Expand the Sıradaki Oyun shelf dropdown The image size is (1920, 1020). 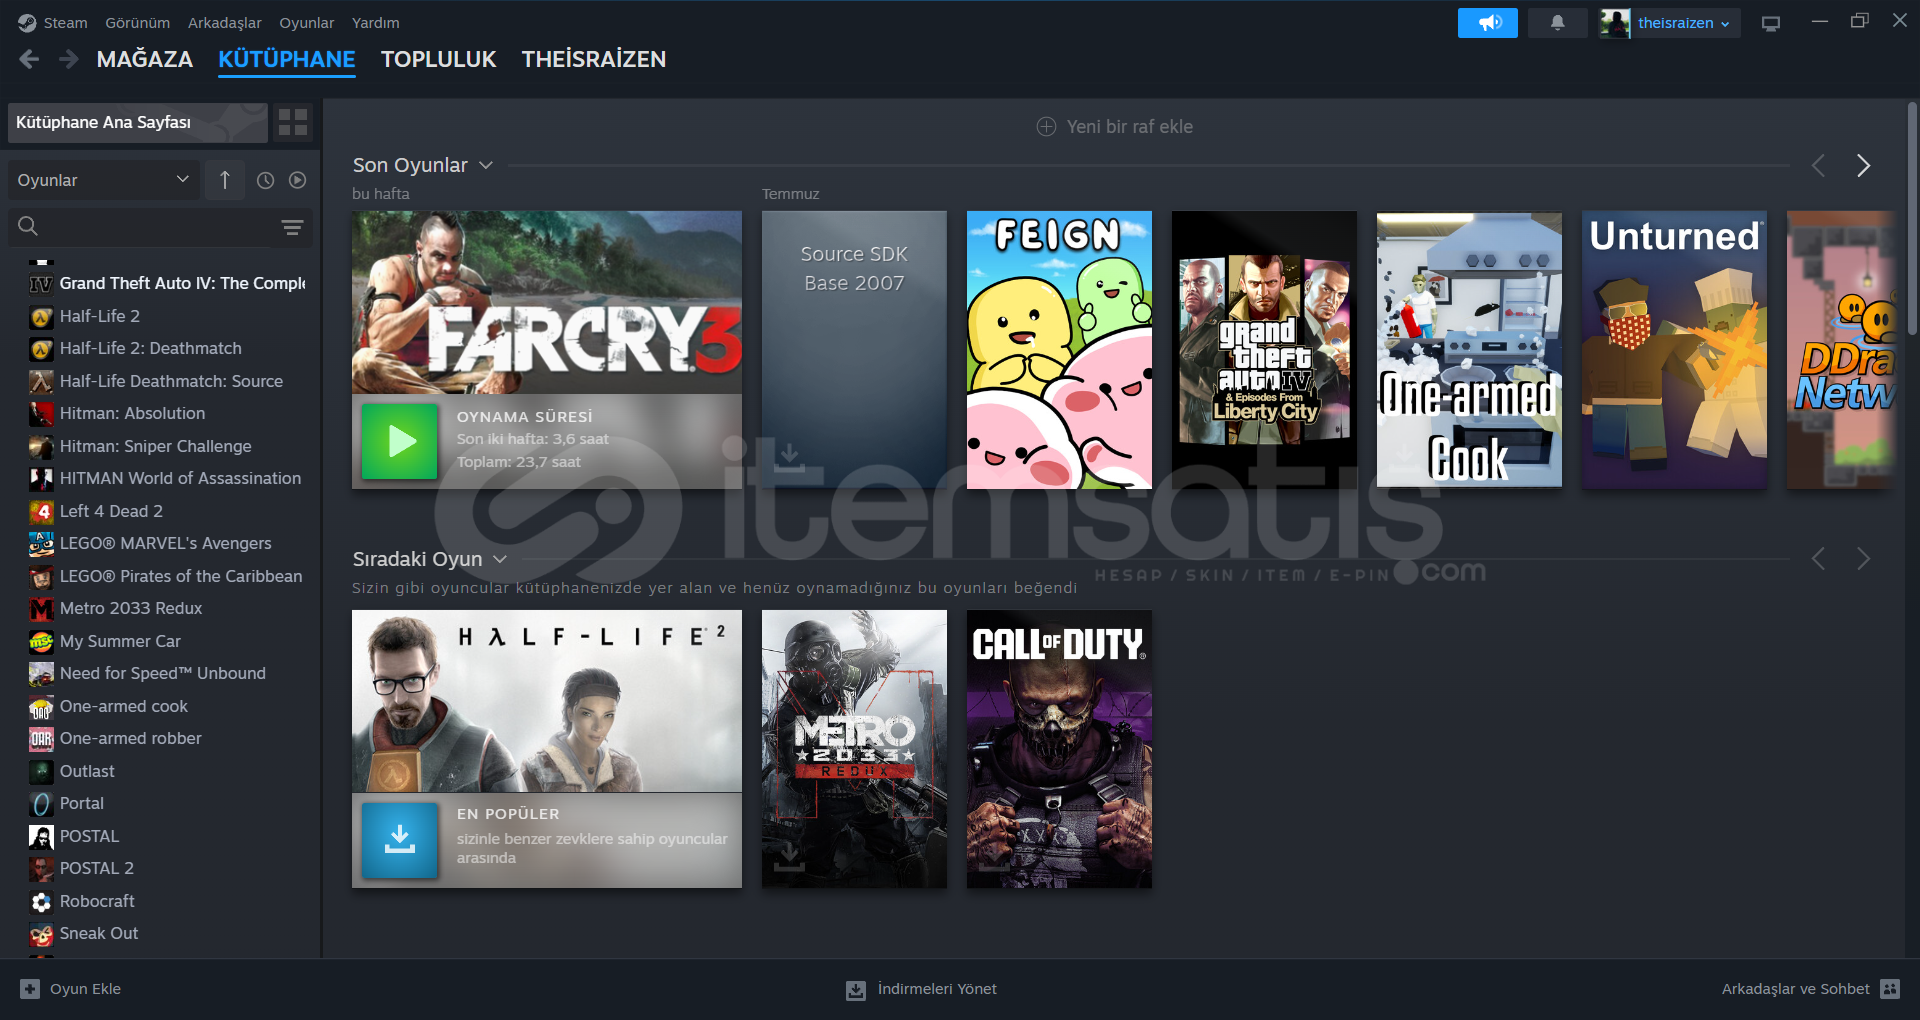pos(500,559)
